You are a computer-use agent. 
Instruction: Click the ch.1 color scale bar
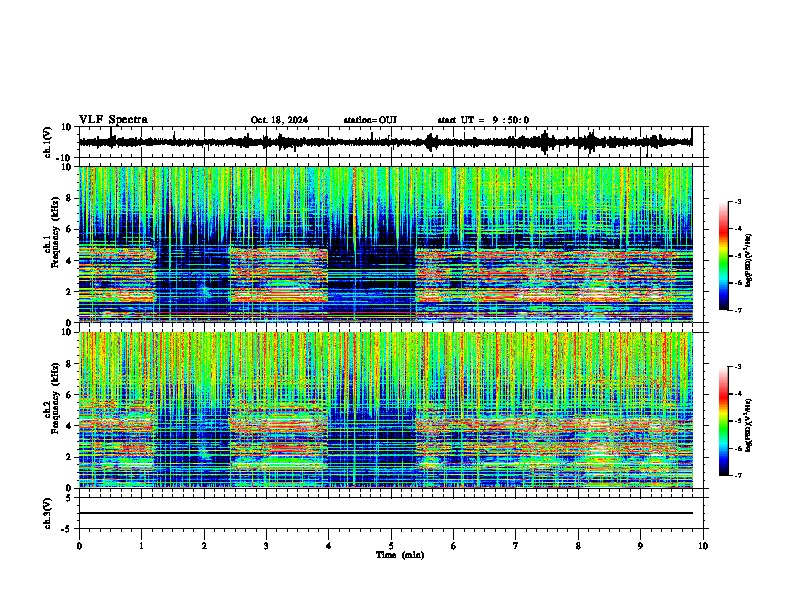coord(724,256)
